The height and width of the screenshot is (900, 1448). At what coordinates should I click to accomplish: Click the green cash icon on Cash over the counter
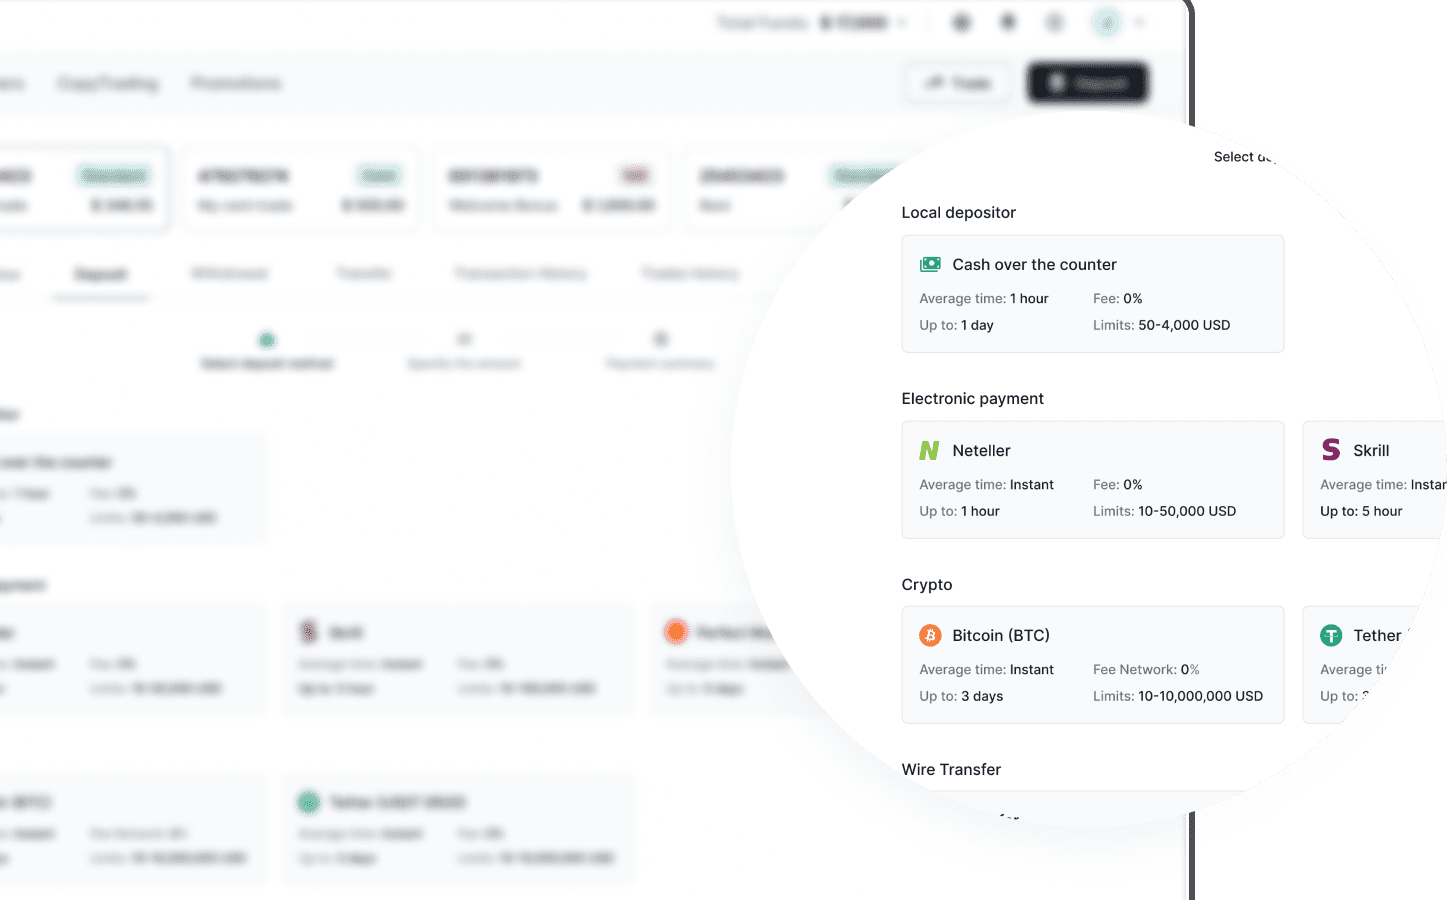pyautogui.click(x=930, y=264)
